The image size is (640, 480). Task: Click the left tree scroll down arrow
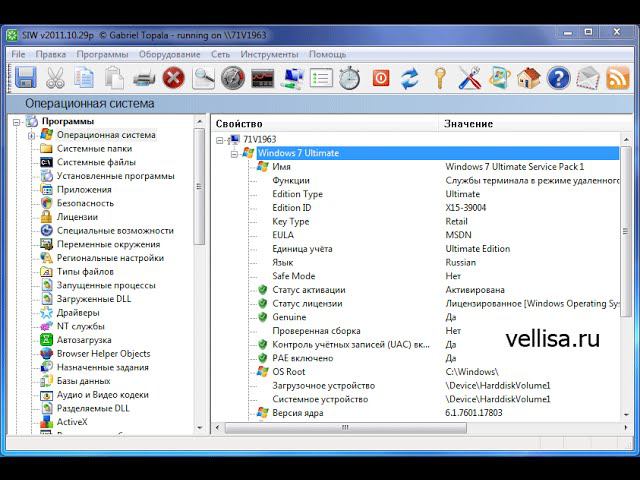(x=200, y=428)
